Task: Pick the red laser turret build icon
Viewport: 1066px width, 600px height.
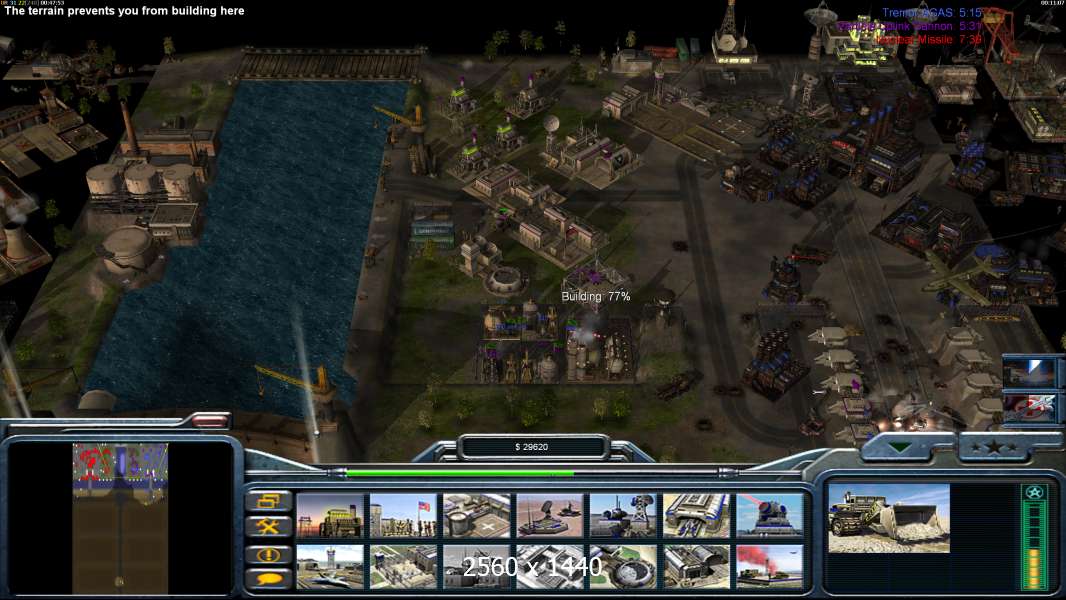Action: 770,516
